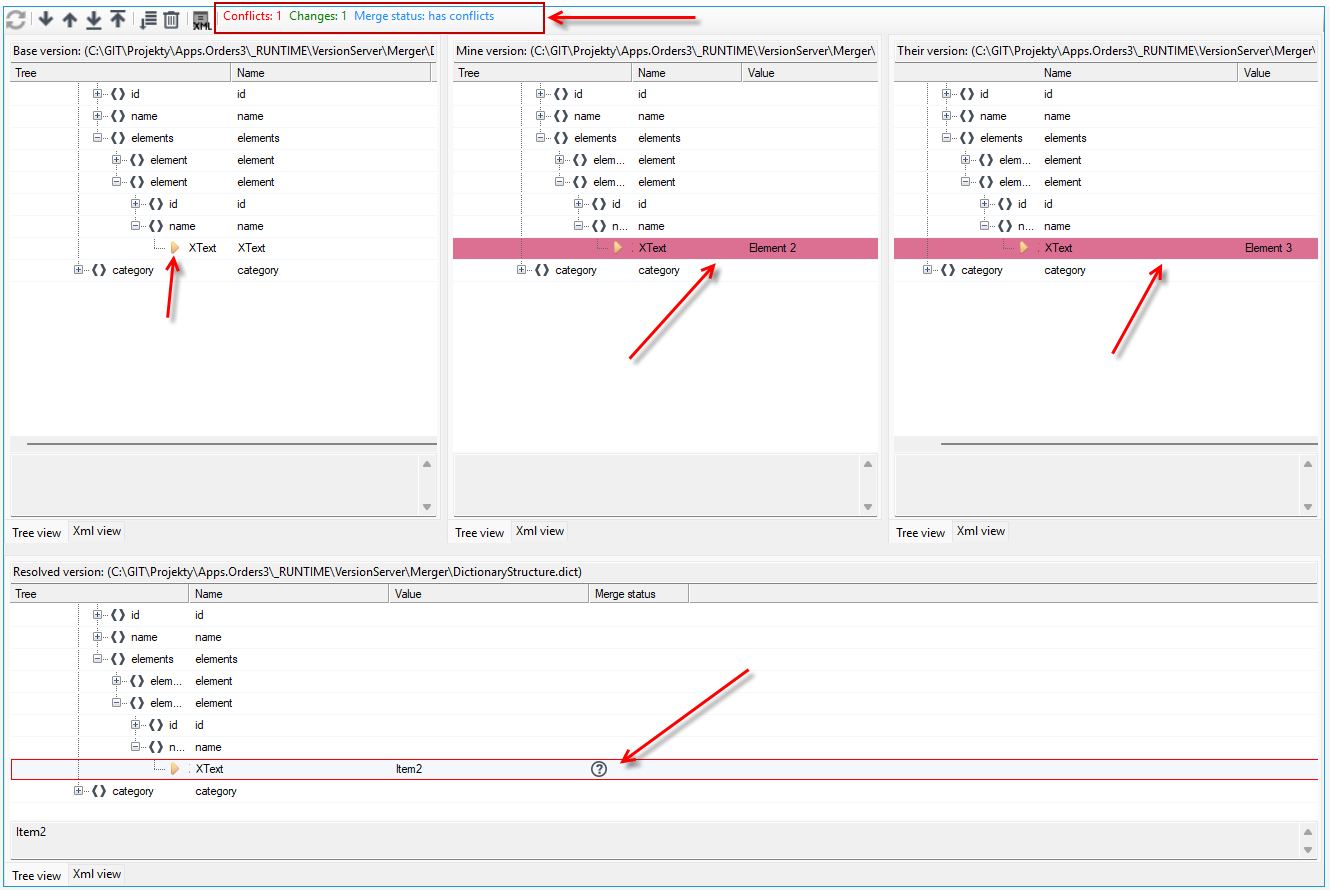Expand the category node in Resolved version tree
Screen dimensions: 1330x890
click(79, 791)
